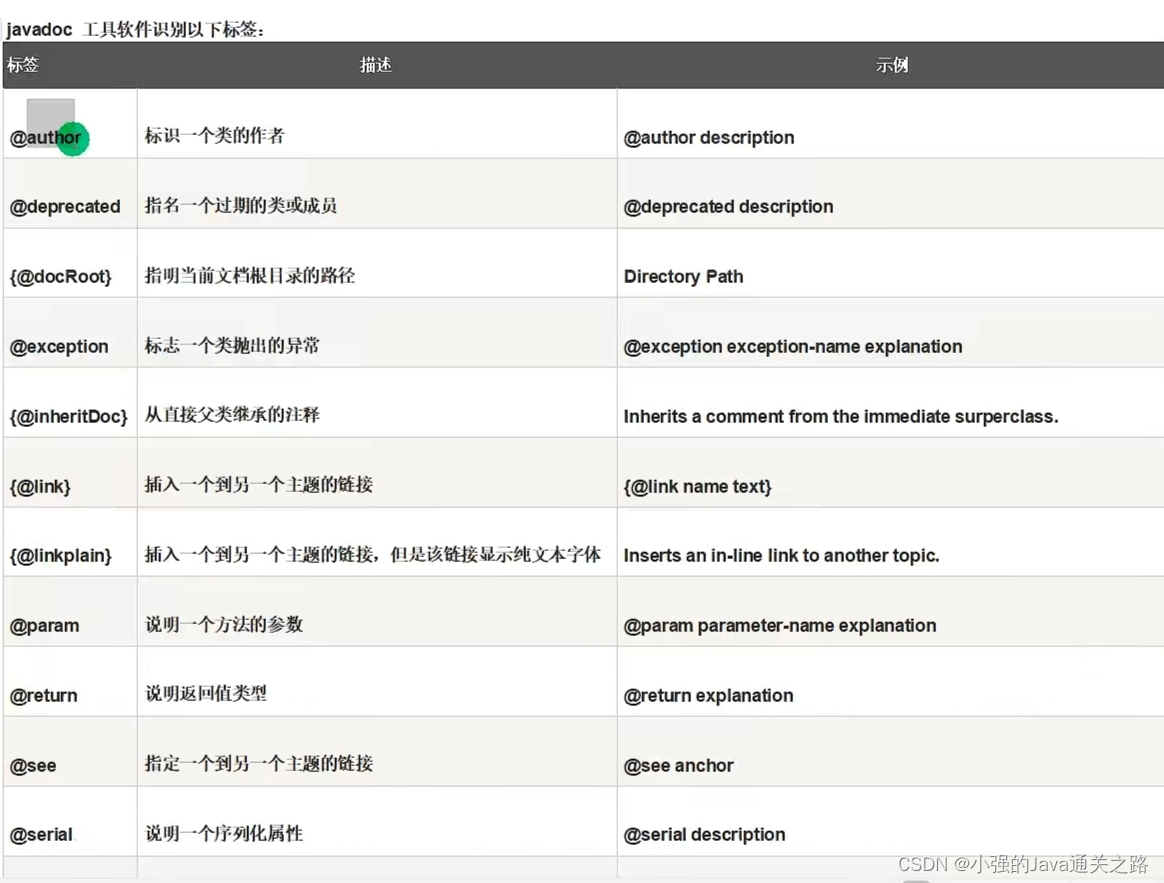Click description '说明一个序列化属性'

[223, 833]
